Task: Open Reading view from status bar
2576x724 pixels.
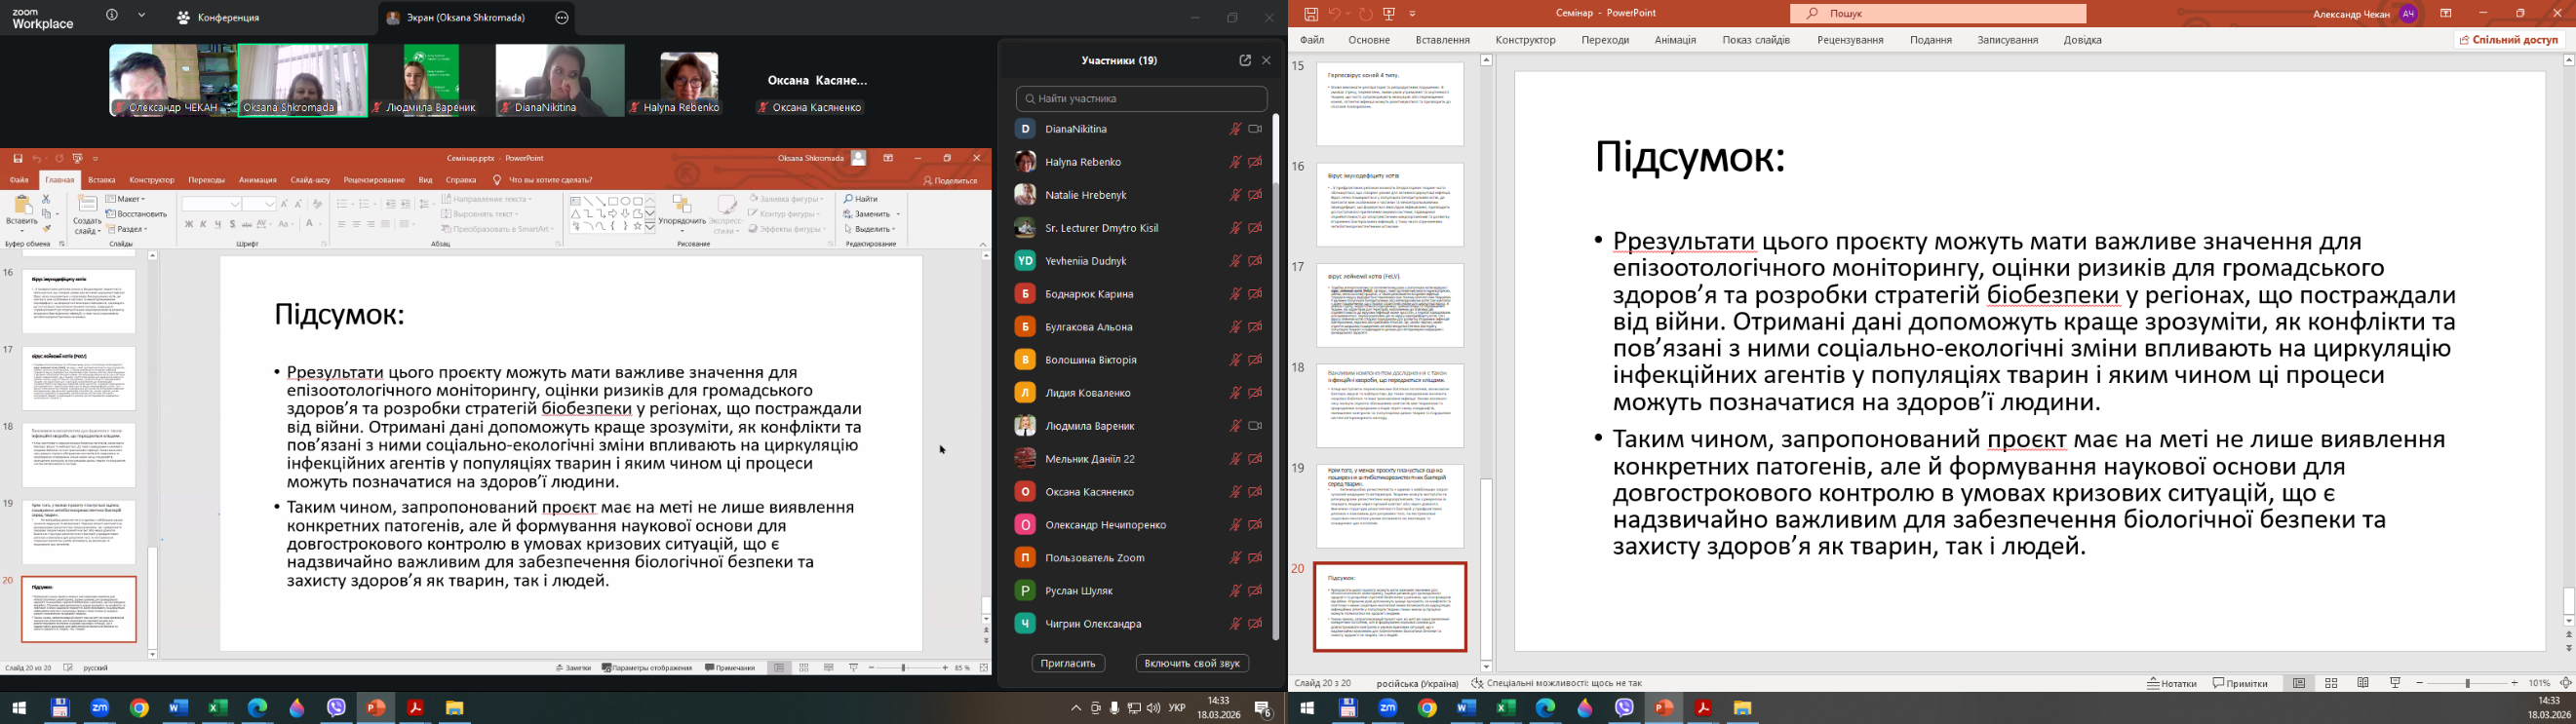Action: (x=2363, y=683)
